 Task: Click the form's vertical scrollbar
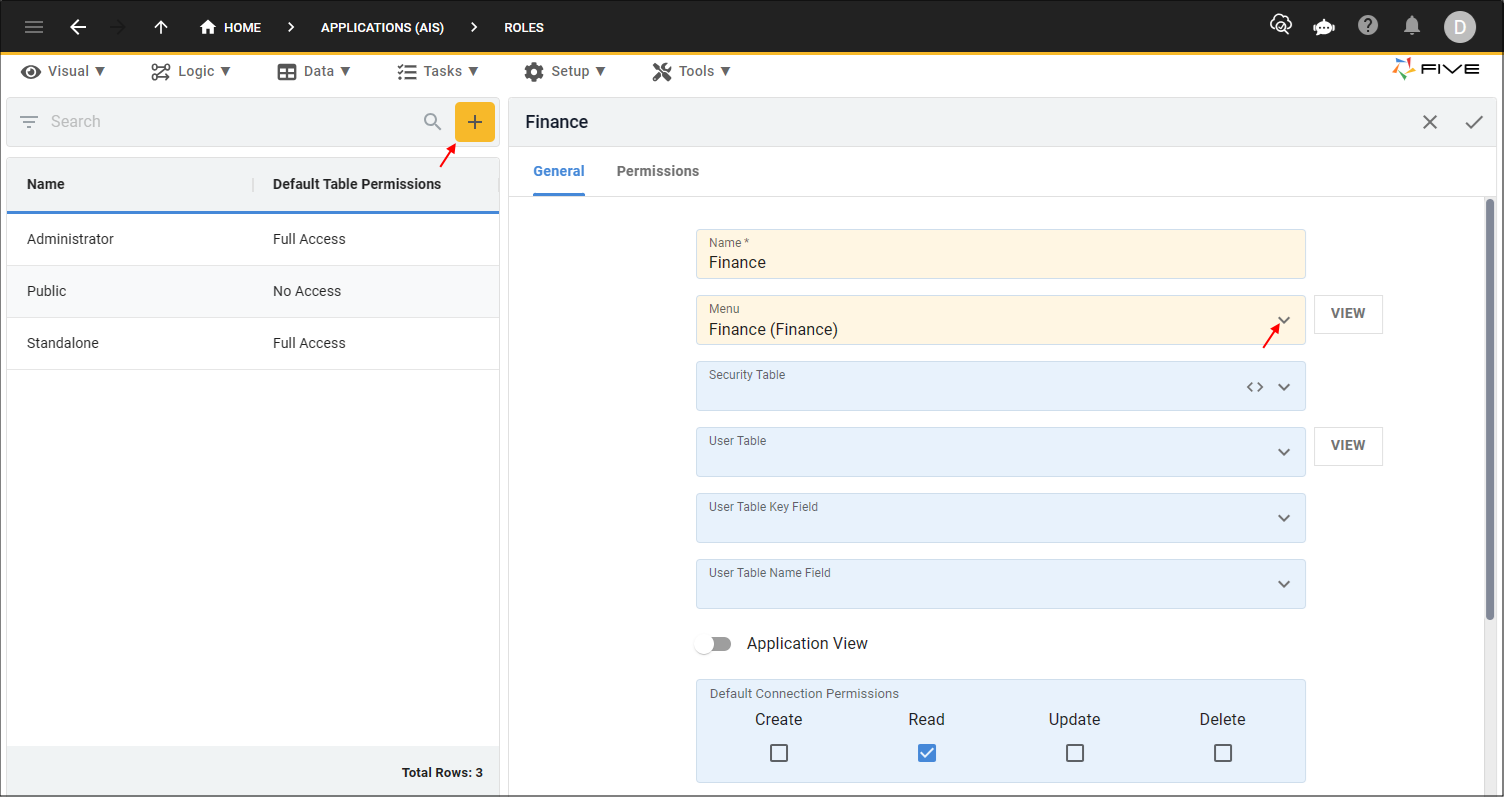pyautogui.click(x=1490, y=410)
